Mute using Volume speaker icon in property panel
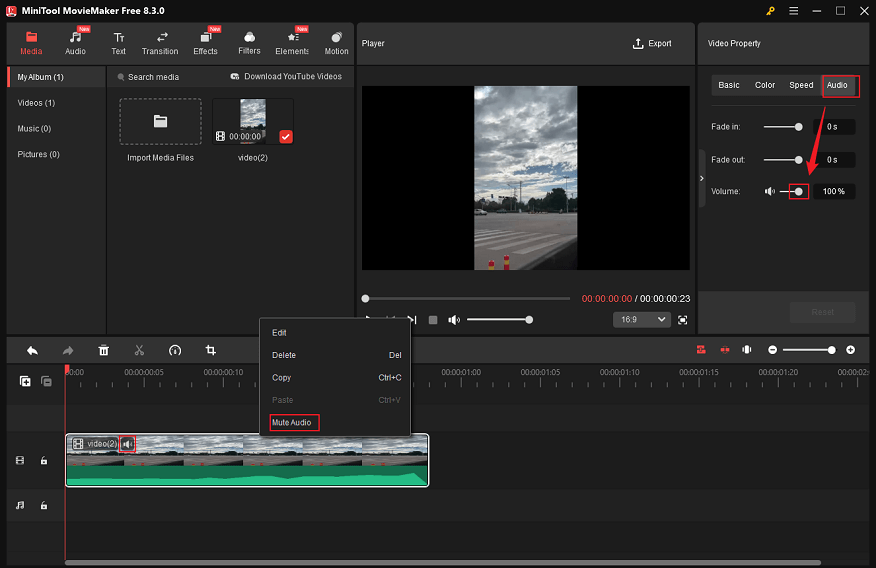 tap(770, 192)
